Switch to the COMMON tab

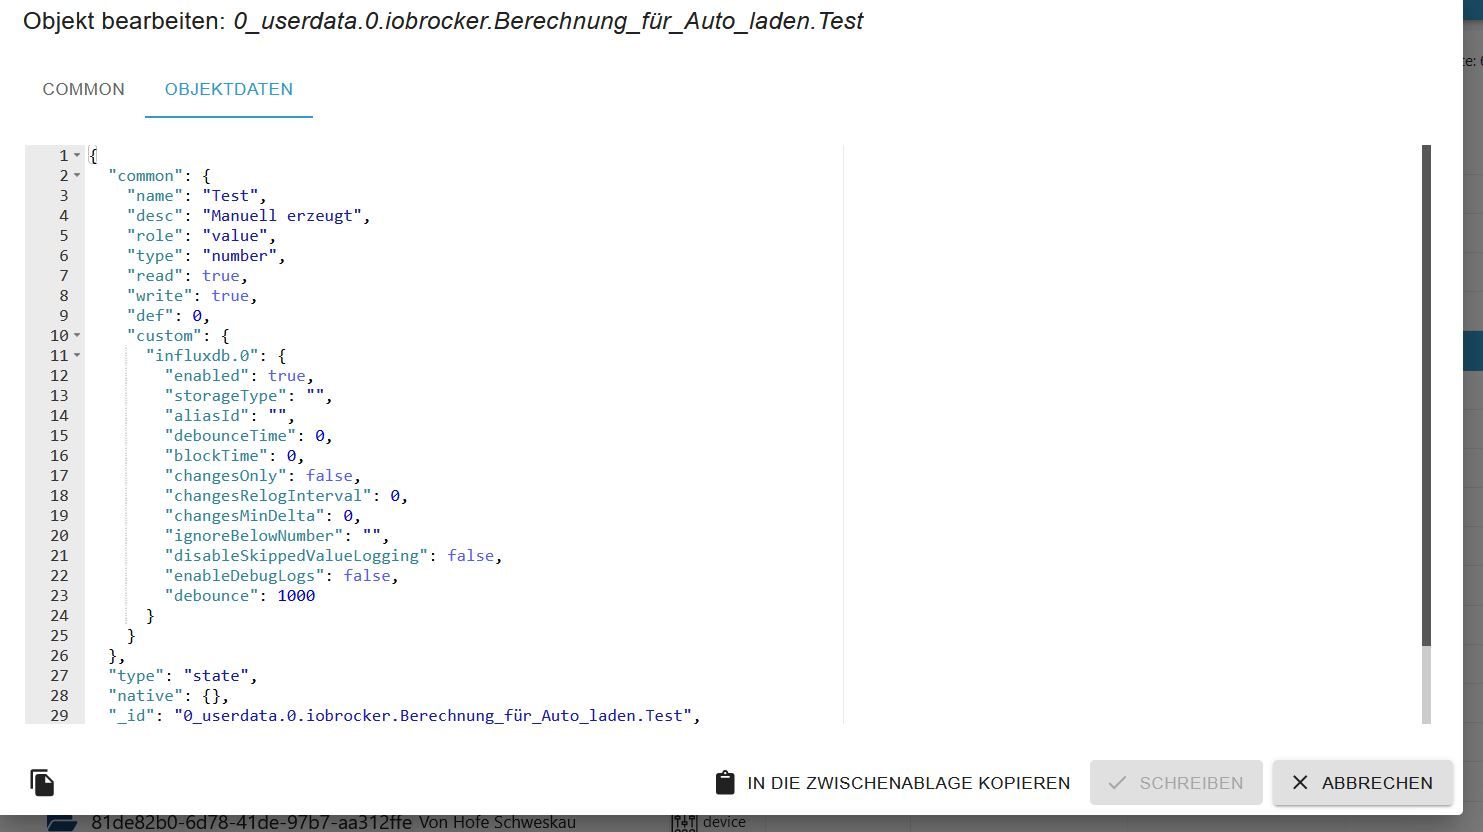tap(84, 89)
